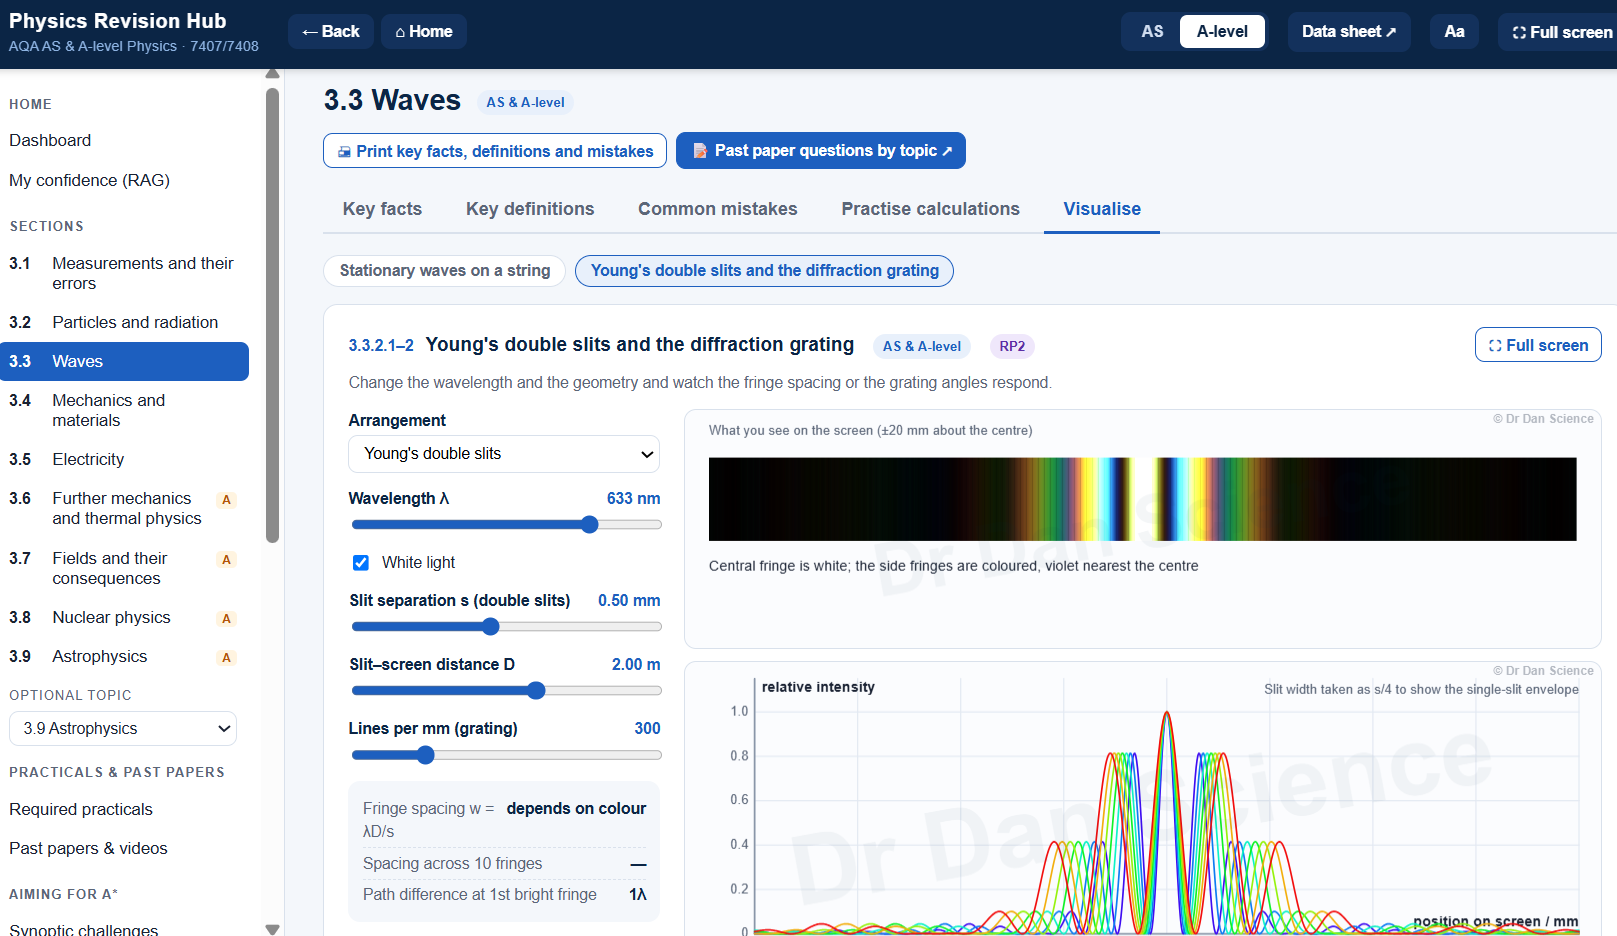This screenshot has height=936, width=1617.
Task: Enter full screen from top bar
Action: point(1560,32)
